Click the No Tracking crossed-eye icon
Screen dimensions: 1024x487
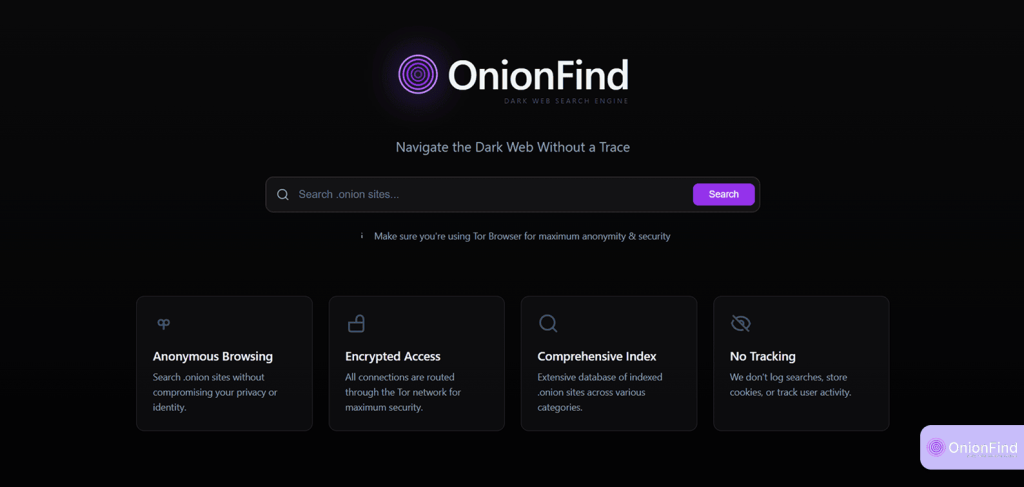pos(740,324)
